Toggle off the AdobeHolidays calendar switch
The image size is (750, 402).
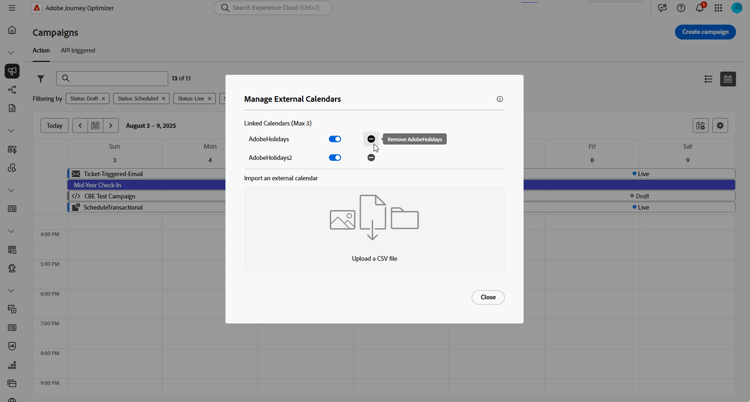335,139
